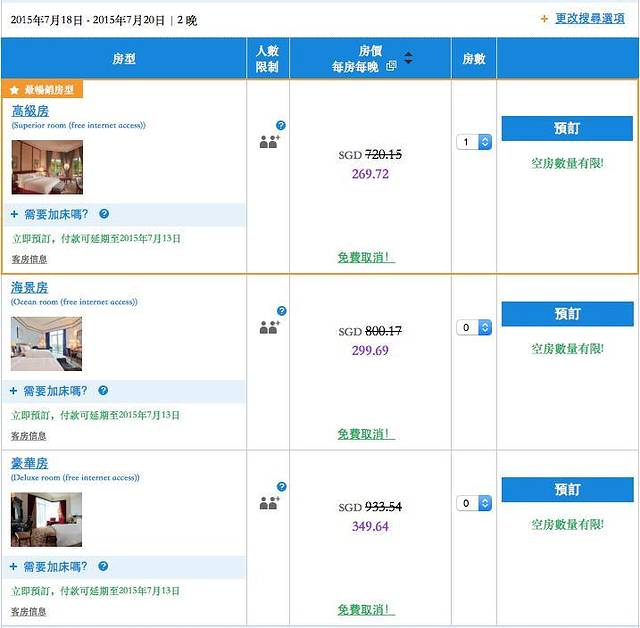Screen dimensions: 640x628
Task: Book the Deluxe room with 預訂 button
Action: click(567, 489)
